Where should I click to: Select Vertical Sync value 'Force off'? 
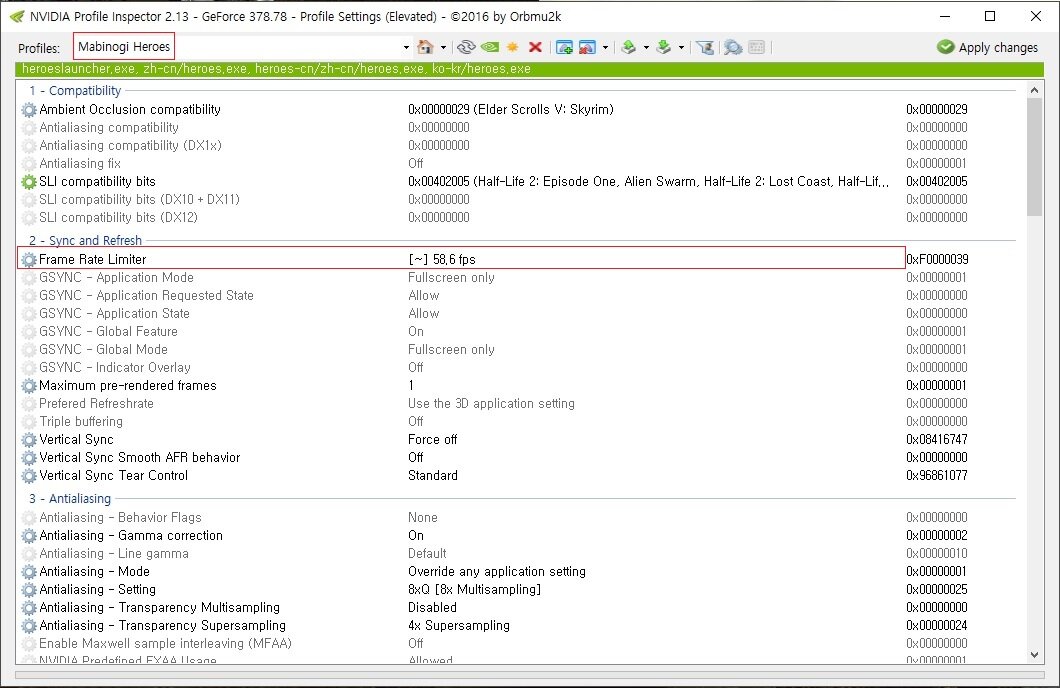click(x=433, y=440)
